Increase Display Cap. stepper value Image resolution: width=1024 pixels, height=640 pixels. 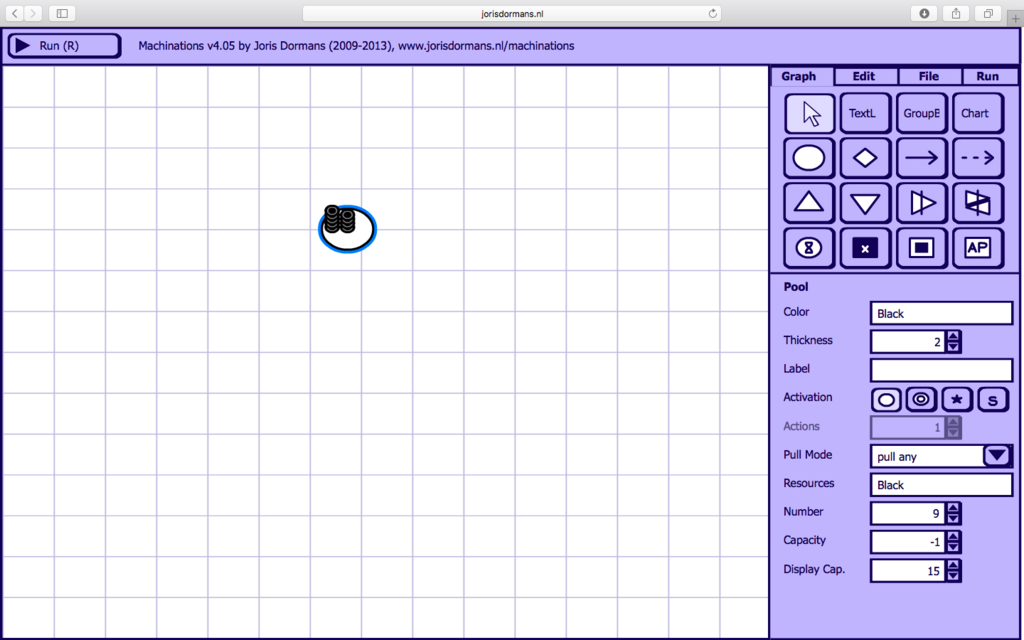coord(953,566)
